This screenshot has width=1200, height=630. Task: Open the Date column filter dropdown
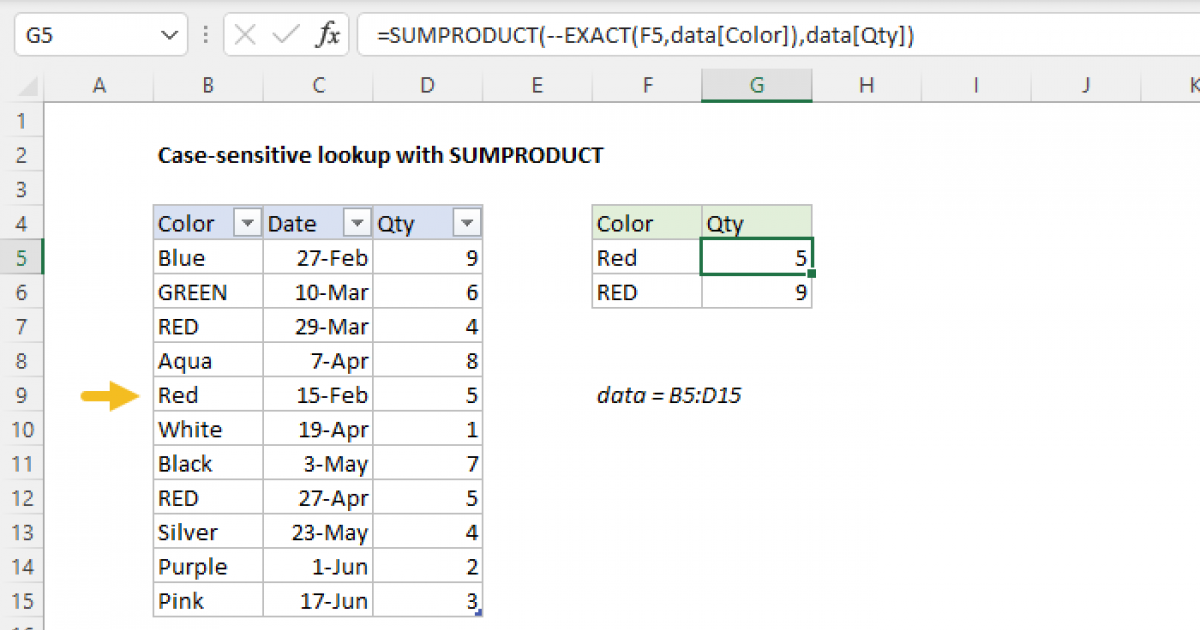(356, 222)
